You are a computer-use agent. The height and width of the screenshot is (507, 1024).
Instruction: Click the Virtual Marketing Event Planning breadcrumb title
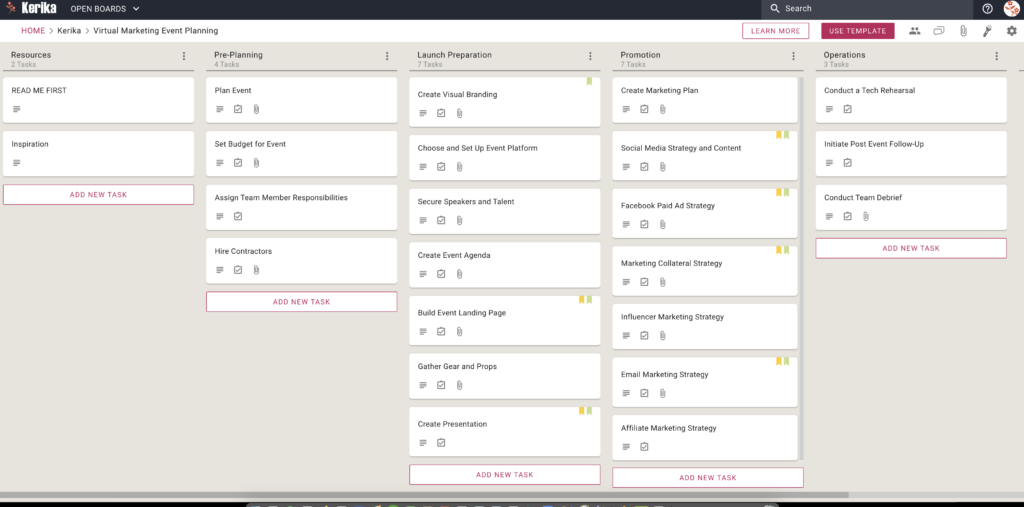(x=155, y=31)
